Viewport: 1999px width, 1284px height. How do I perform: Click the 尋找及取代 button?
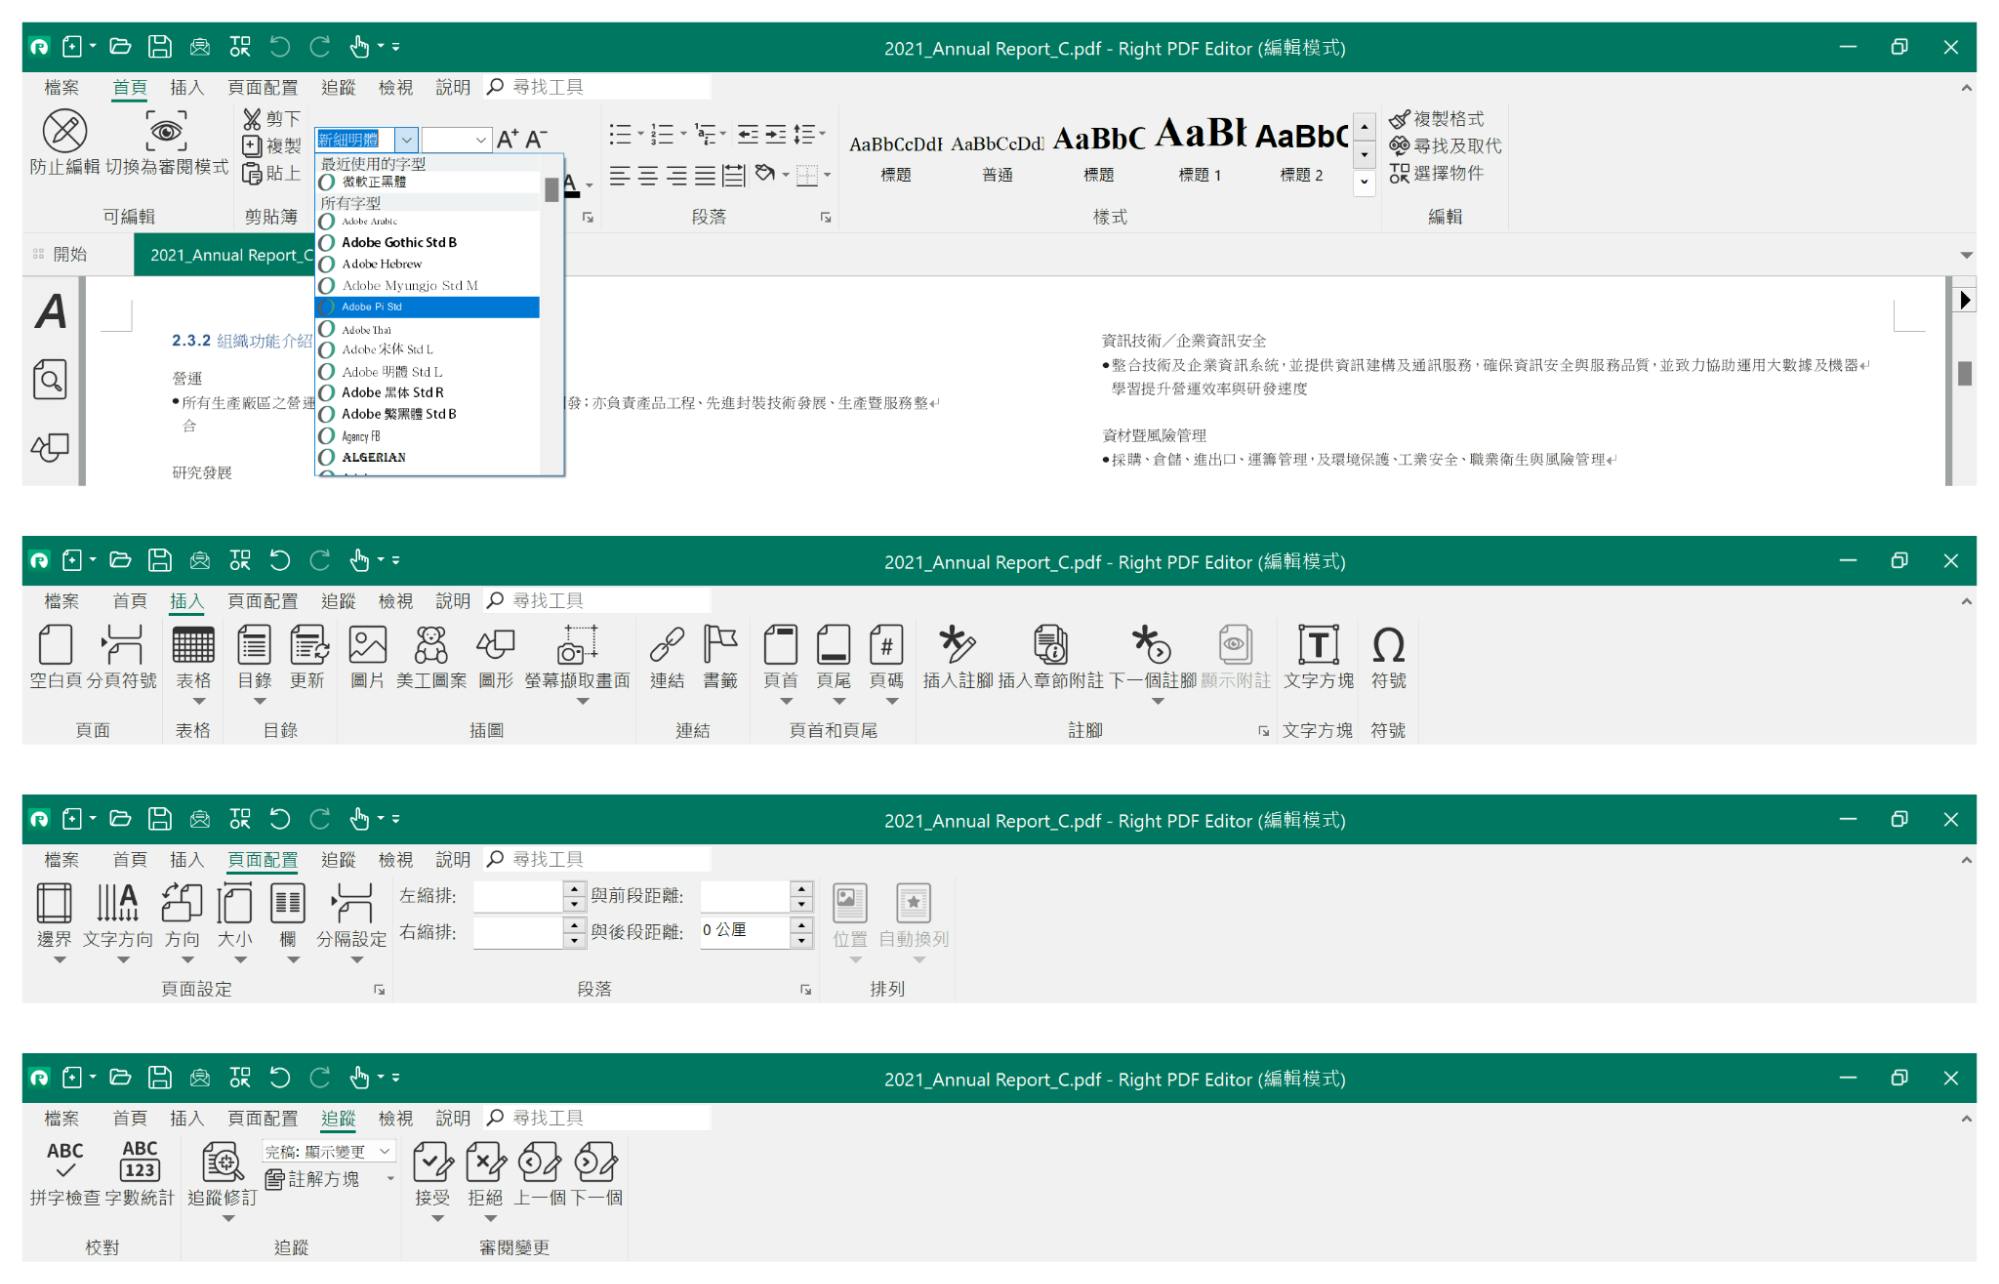coord(1445,146)
